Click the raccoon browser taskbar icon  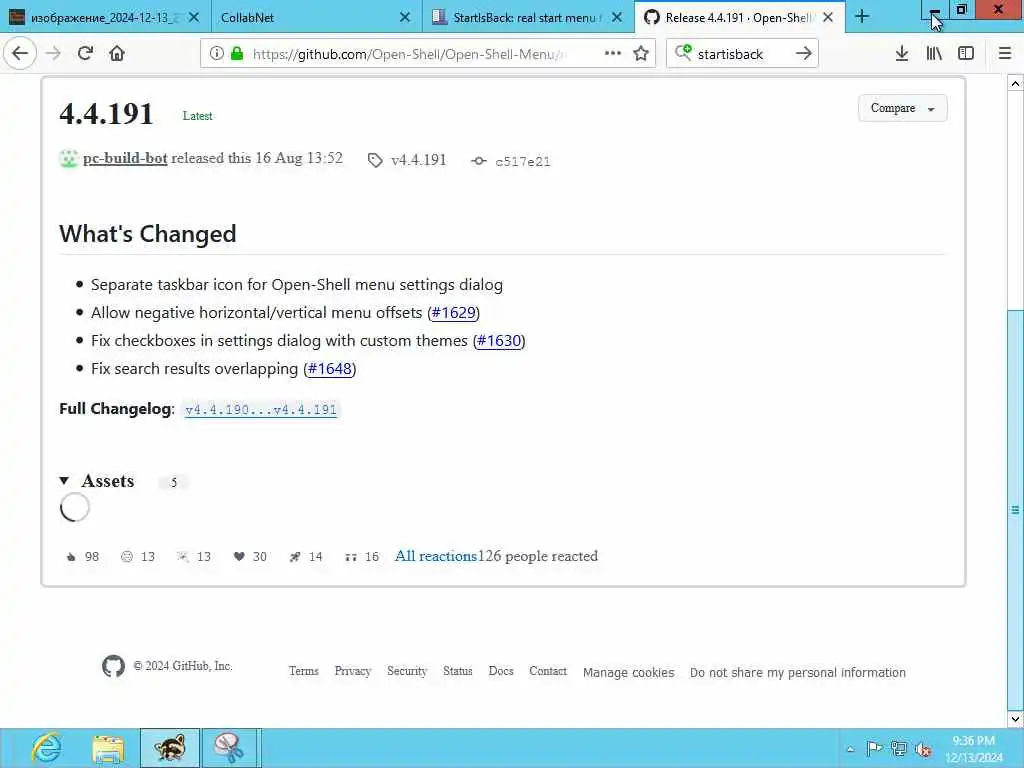point(170,748)
